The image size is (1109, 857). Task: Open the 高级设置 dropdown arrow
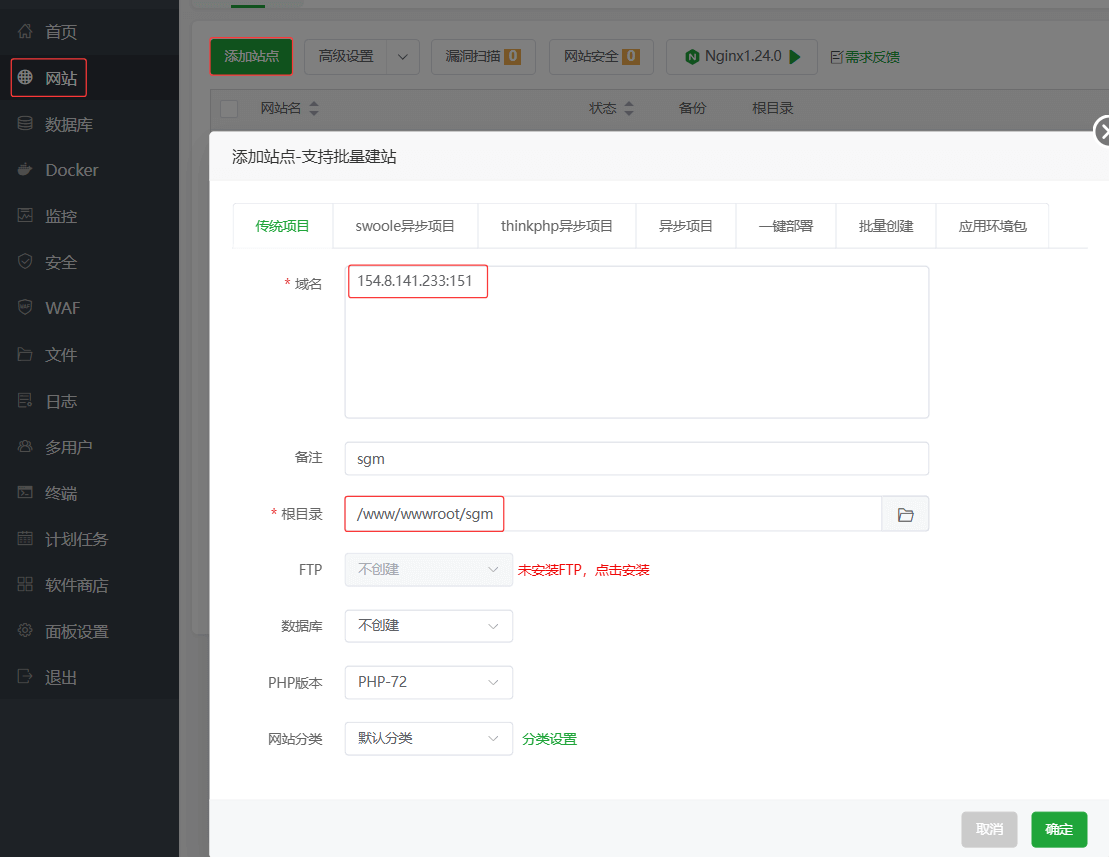coord(402,57)
